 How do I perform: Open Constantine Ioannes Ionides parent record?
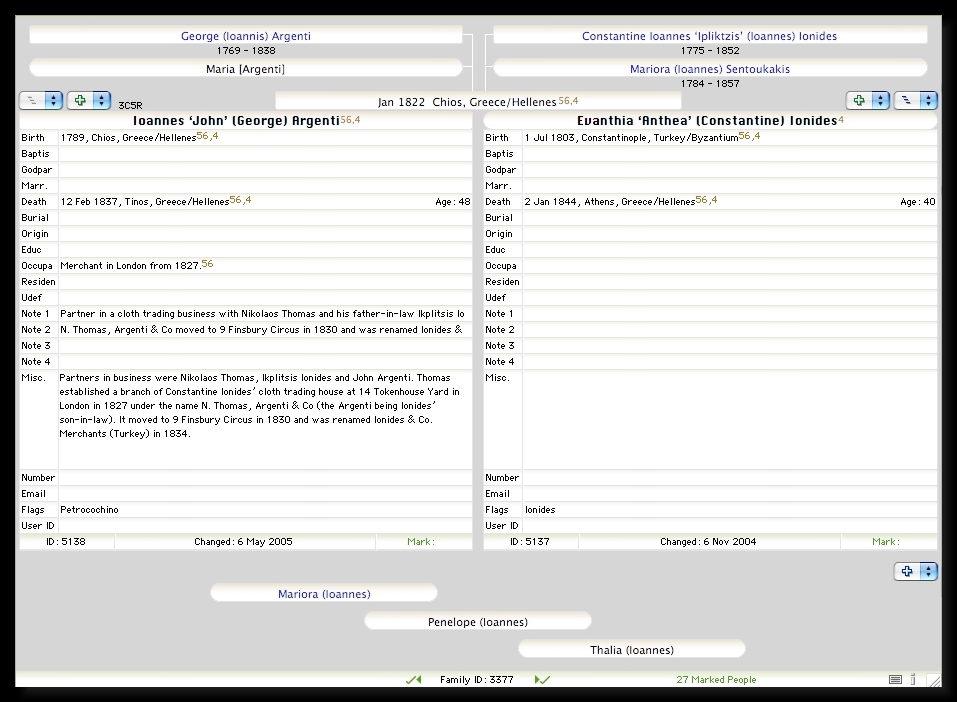coord(709,36)
